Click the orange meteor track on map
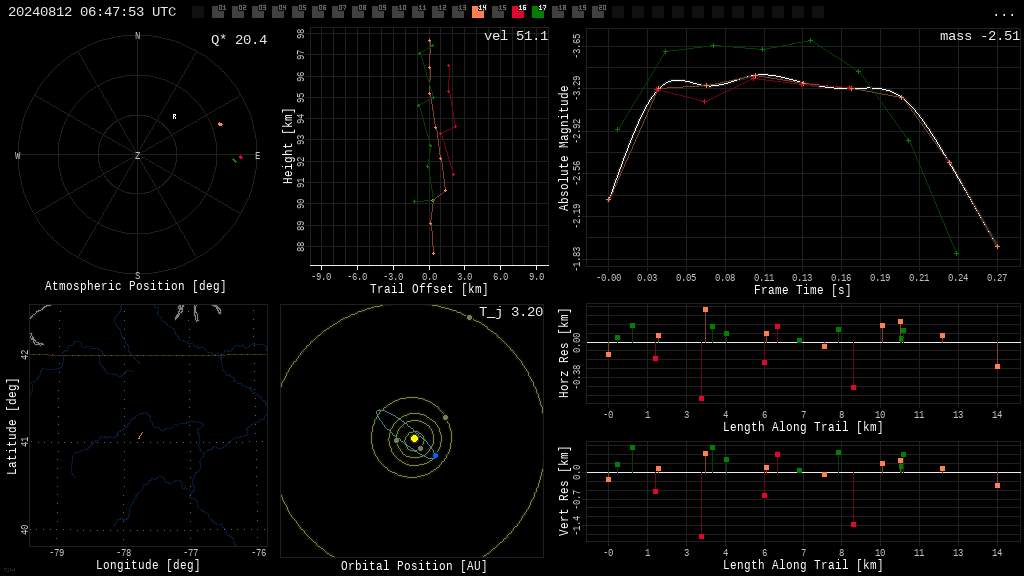The image size is (1024, 576). tap(140, 435)
